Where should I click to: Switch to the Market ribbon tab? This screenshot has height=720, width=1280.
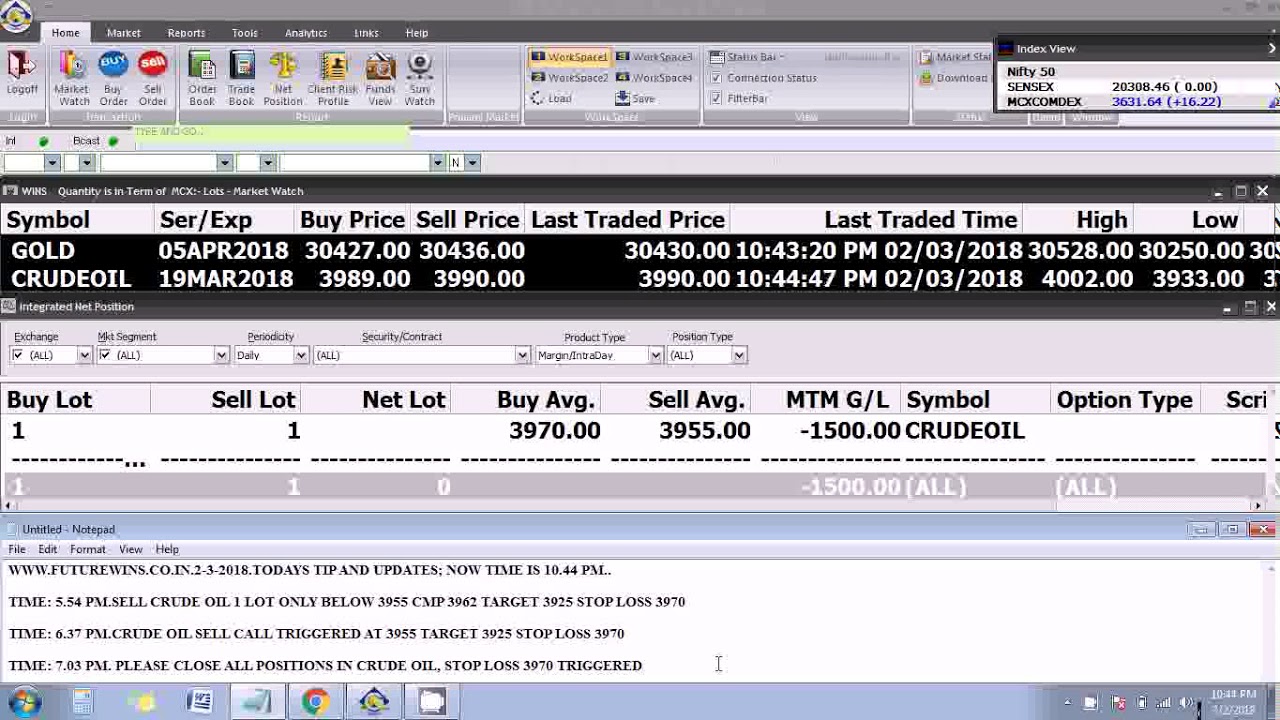tap(124, 33)
